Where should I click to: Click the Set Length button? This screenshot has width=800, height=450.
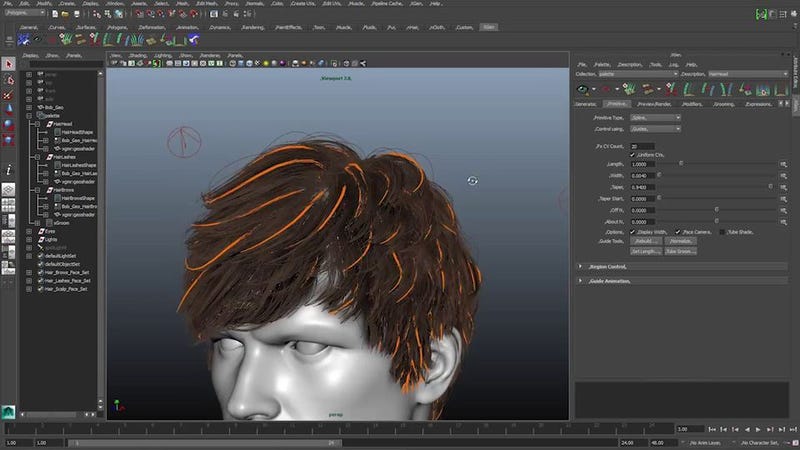point(645,252)
